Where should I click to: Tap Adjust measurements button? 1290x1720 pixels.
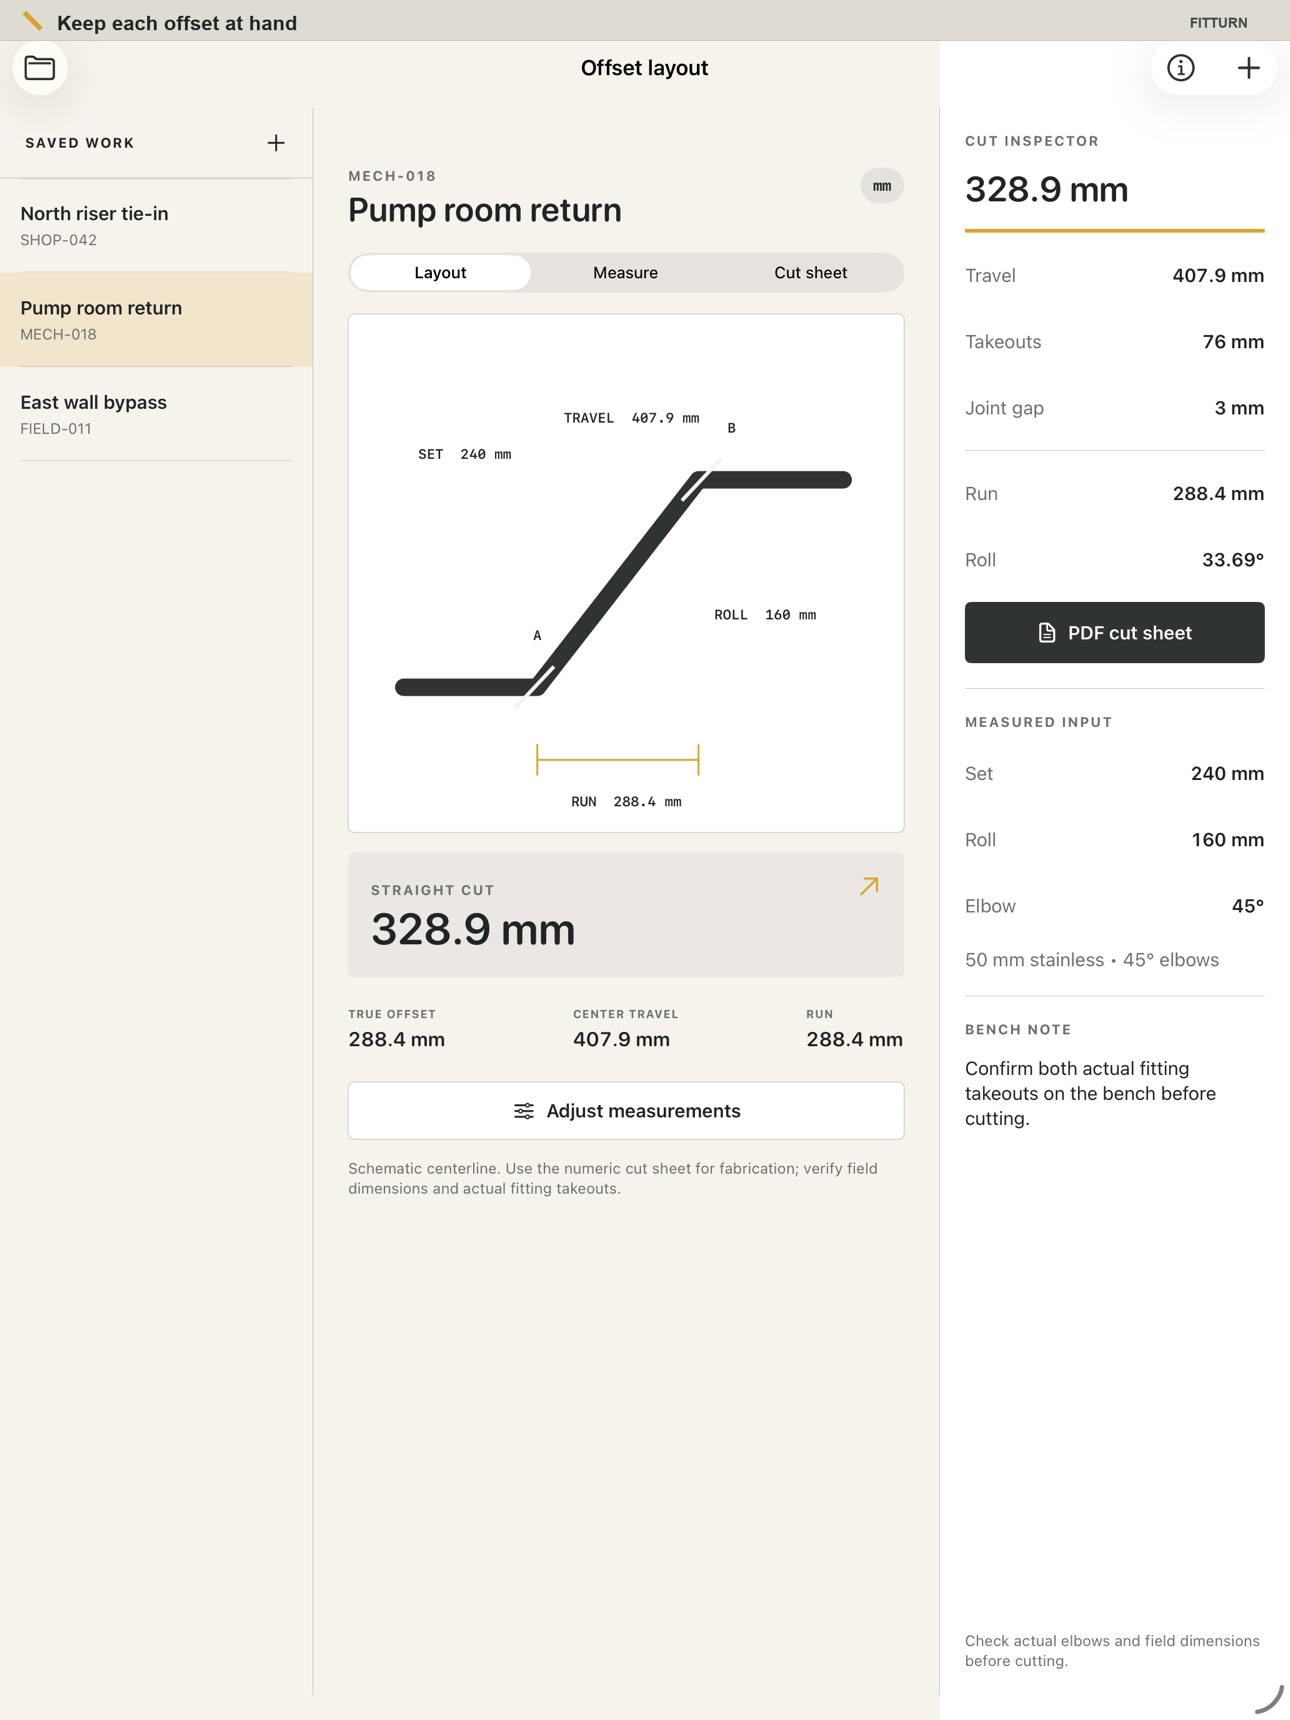click(626, 1111)
